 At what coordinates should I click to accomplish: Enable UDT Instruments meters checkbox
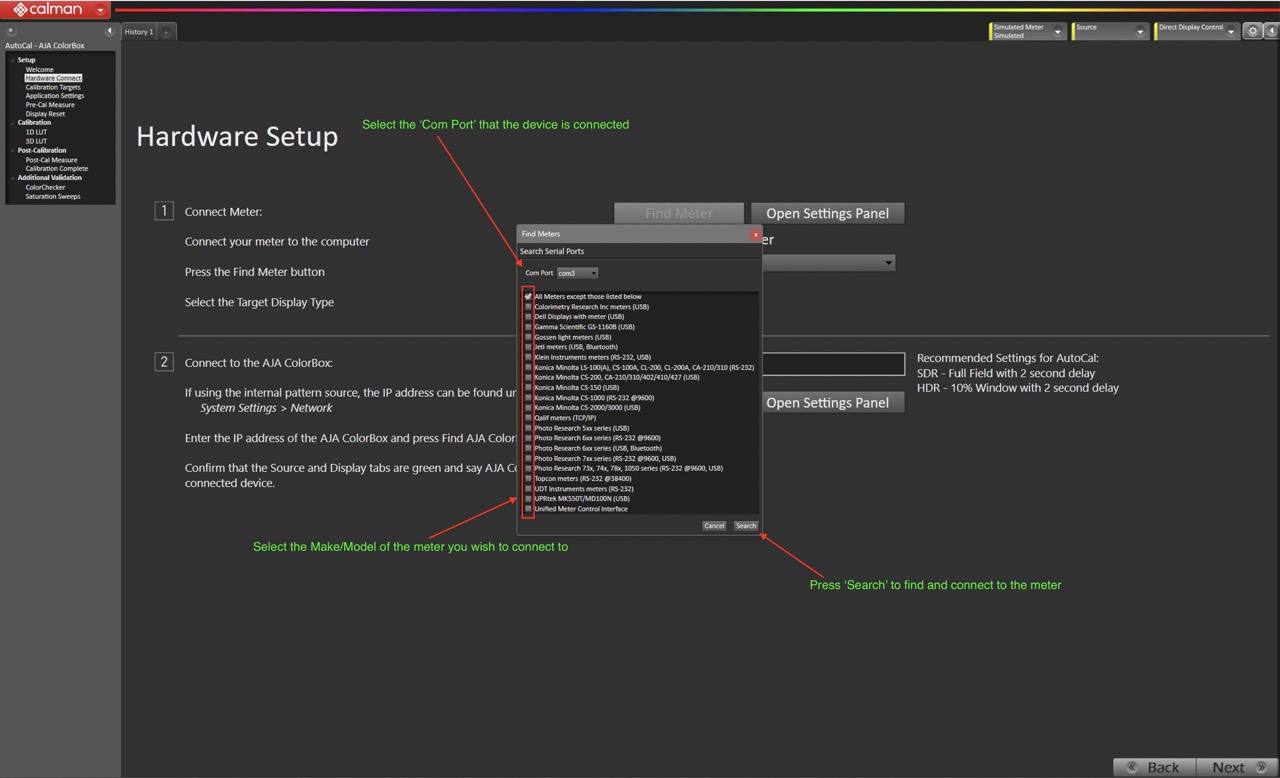[528, 488]
